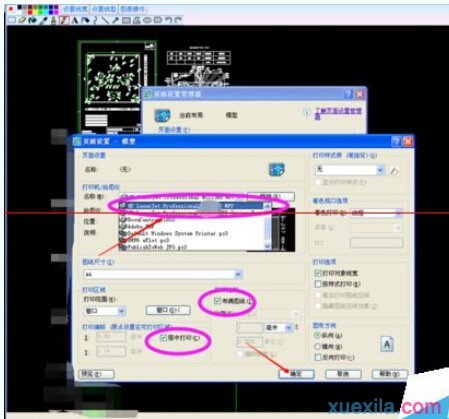Toggle the 打印对象线宽 checkbox

pos(317,273)
